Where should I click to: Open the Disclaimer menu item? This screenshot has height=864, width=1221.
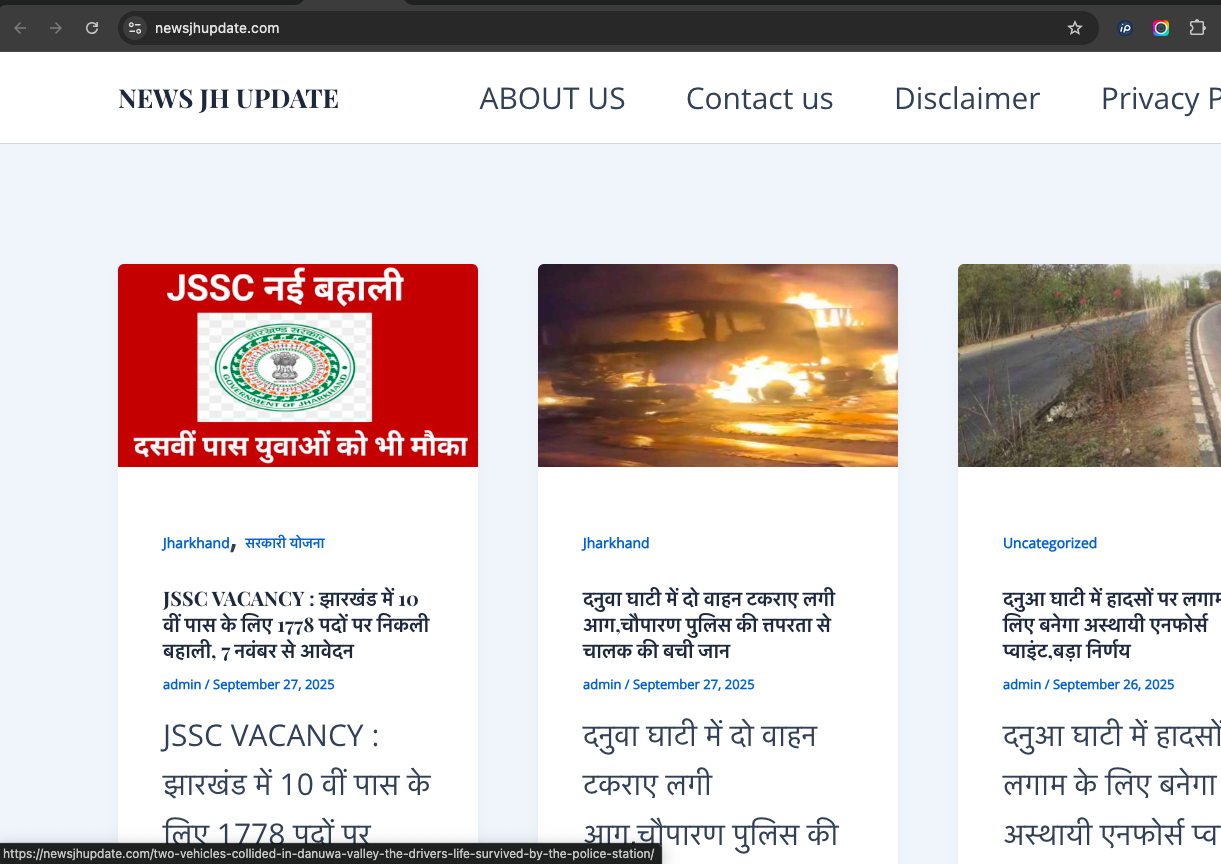click(x=967, y=98)
